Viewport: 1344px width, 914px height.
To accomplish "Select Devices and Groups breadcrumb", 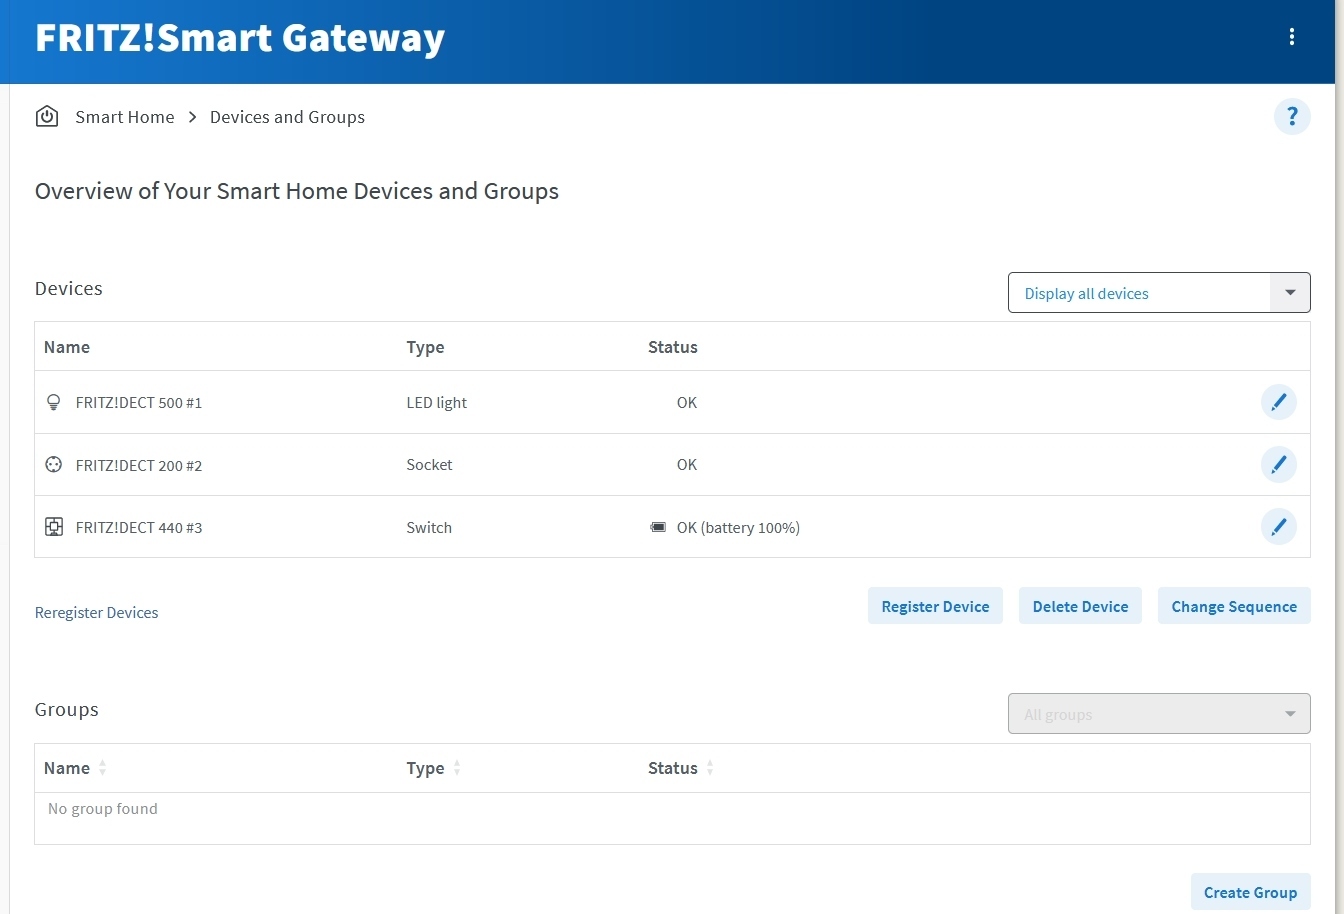I will coord(287,117).
